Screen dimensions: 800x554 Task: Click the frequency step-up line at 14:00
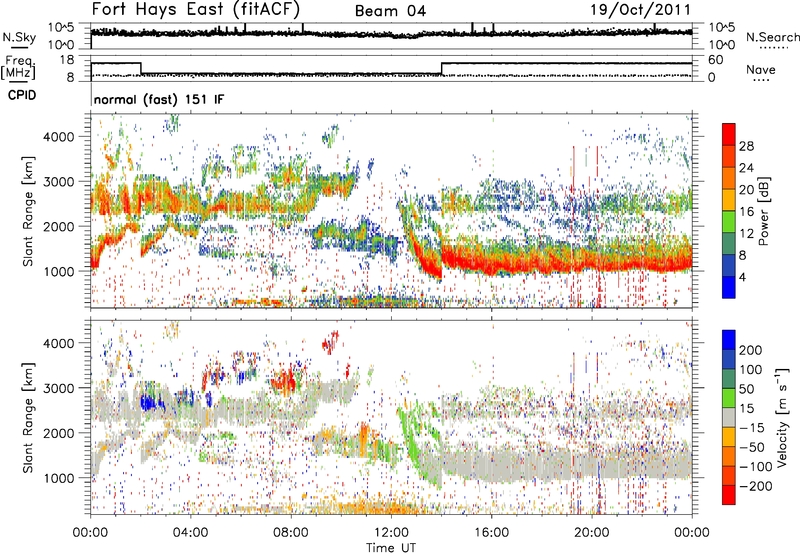tap(441, 69)
